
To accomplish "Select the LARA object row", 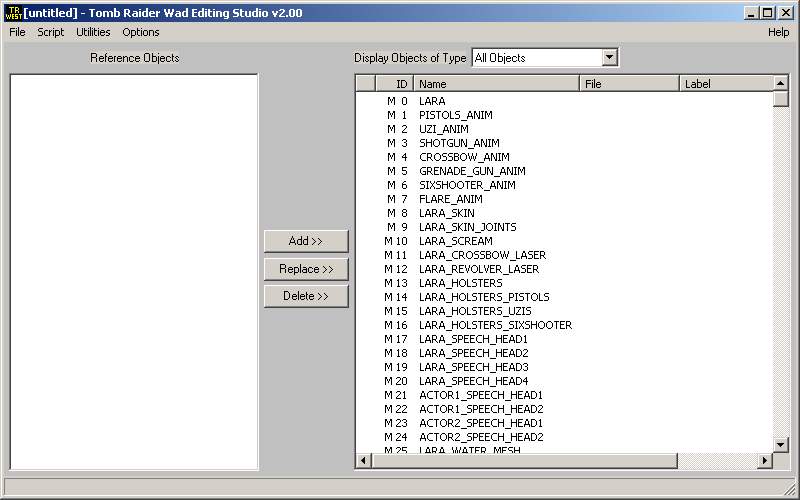I will pyautogui.click(x=565, y=101).
